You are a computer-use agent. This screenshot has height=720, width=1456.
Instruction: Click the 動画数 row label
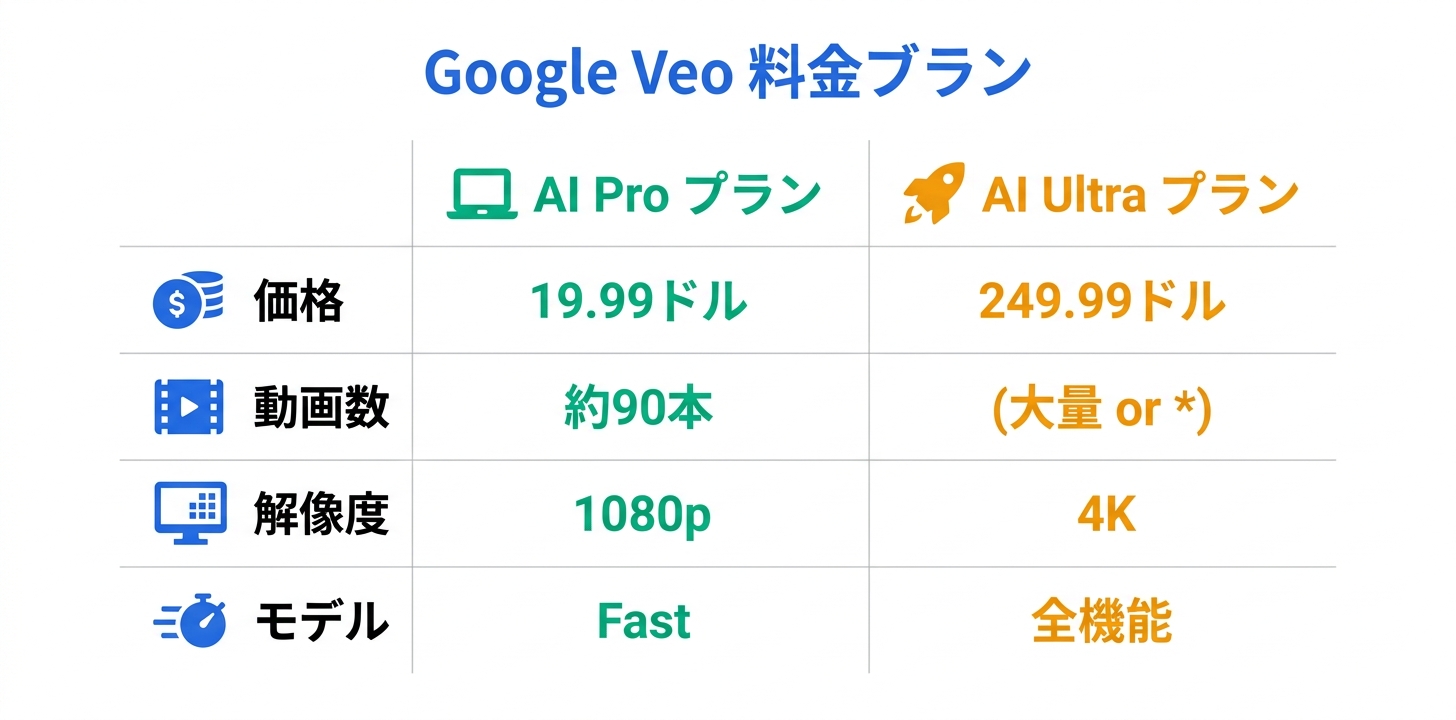pos(321,408)
